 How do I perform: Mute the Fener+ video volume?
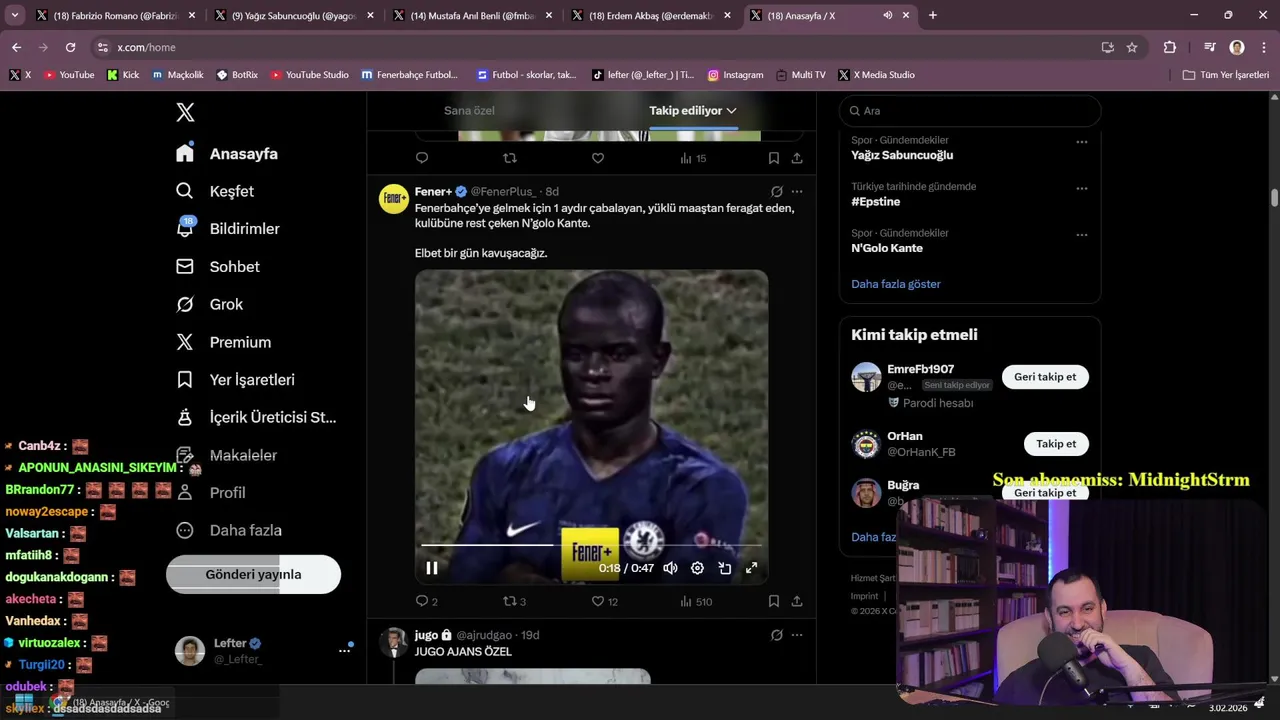pos(670,568)
